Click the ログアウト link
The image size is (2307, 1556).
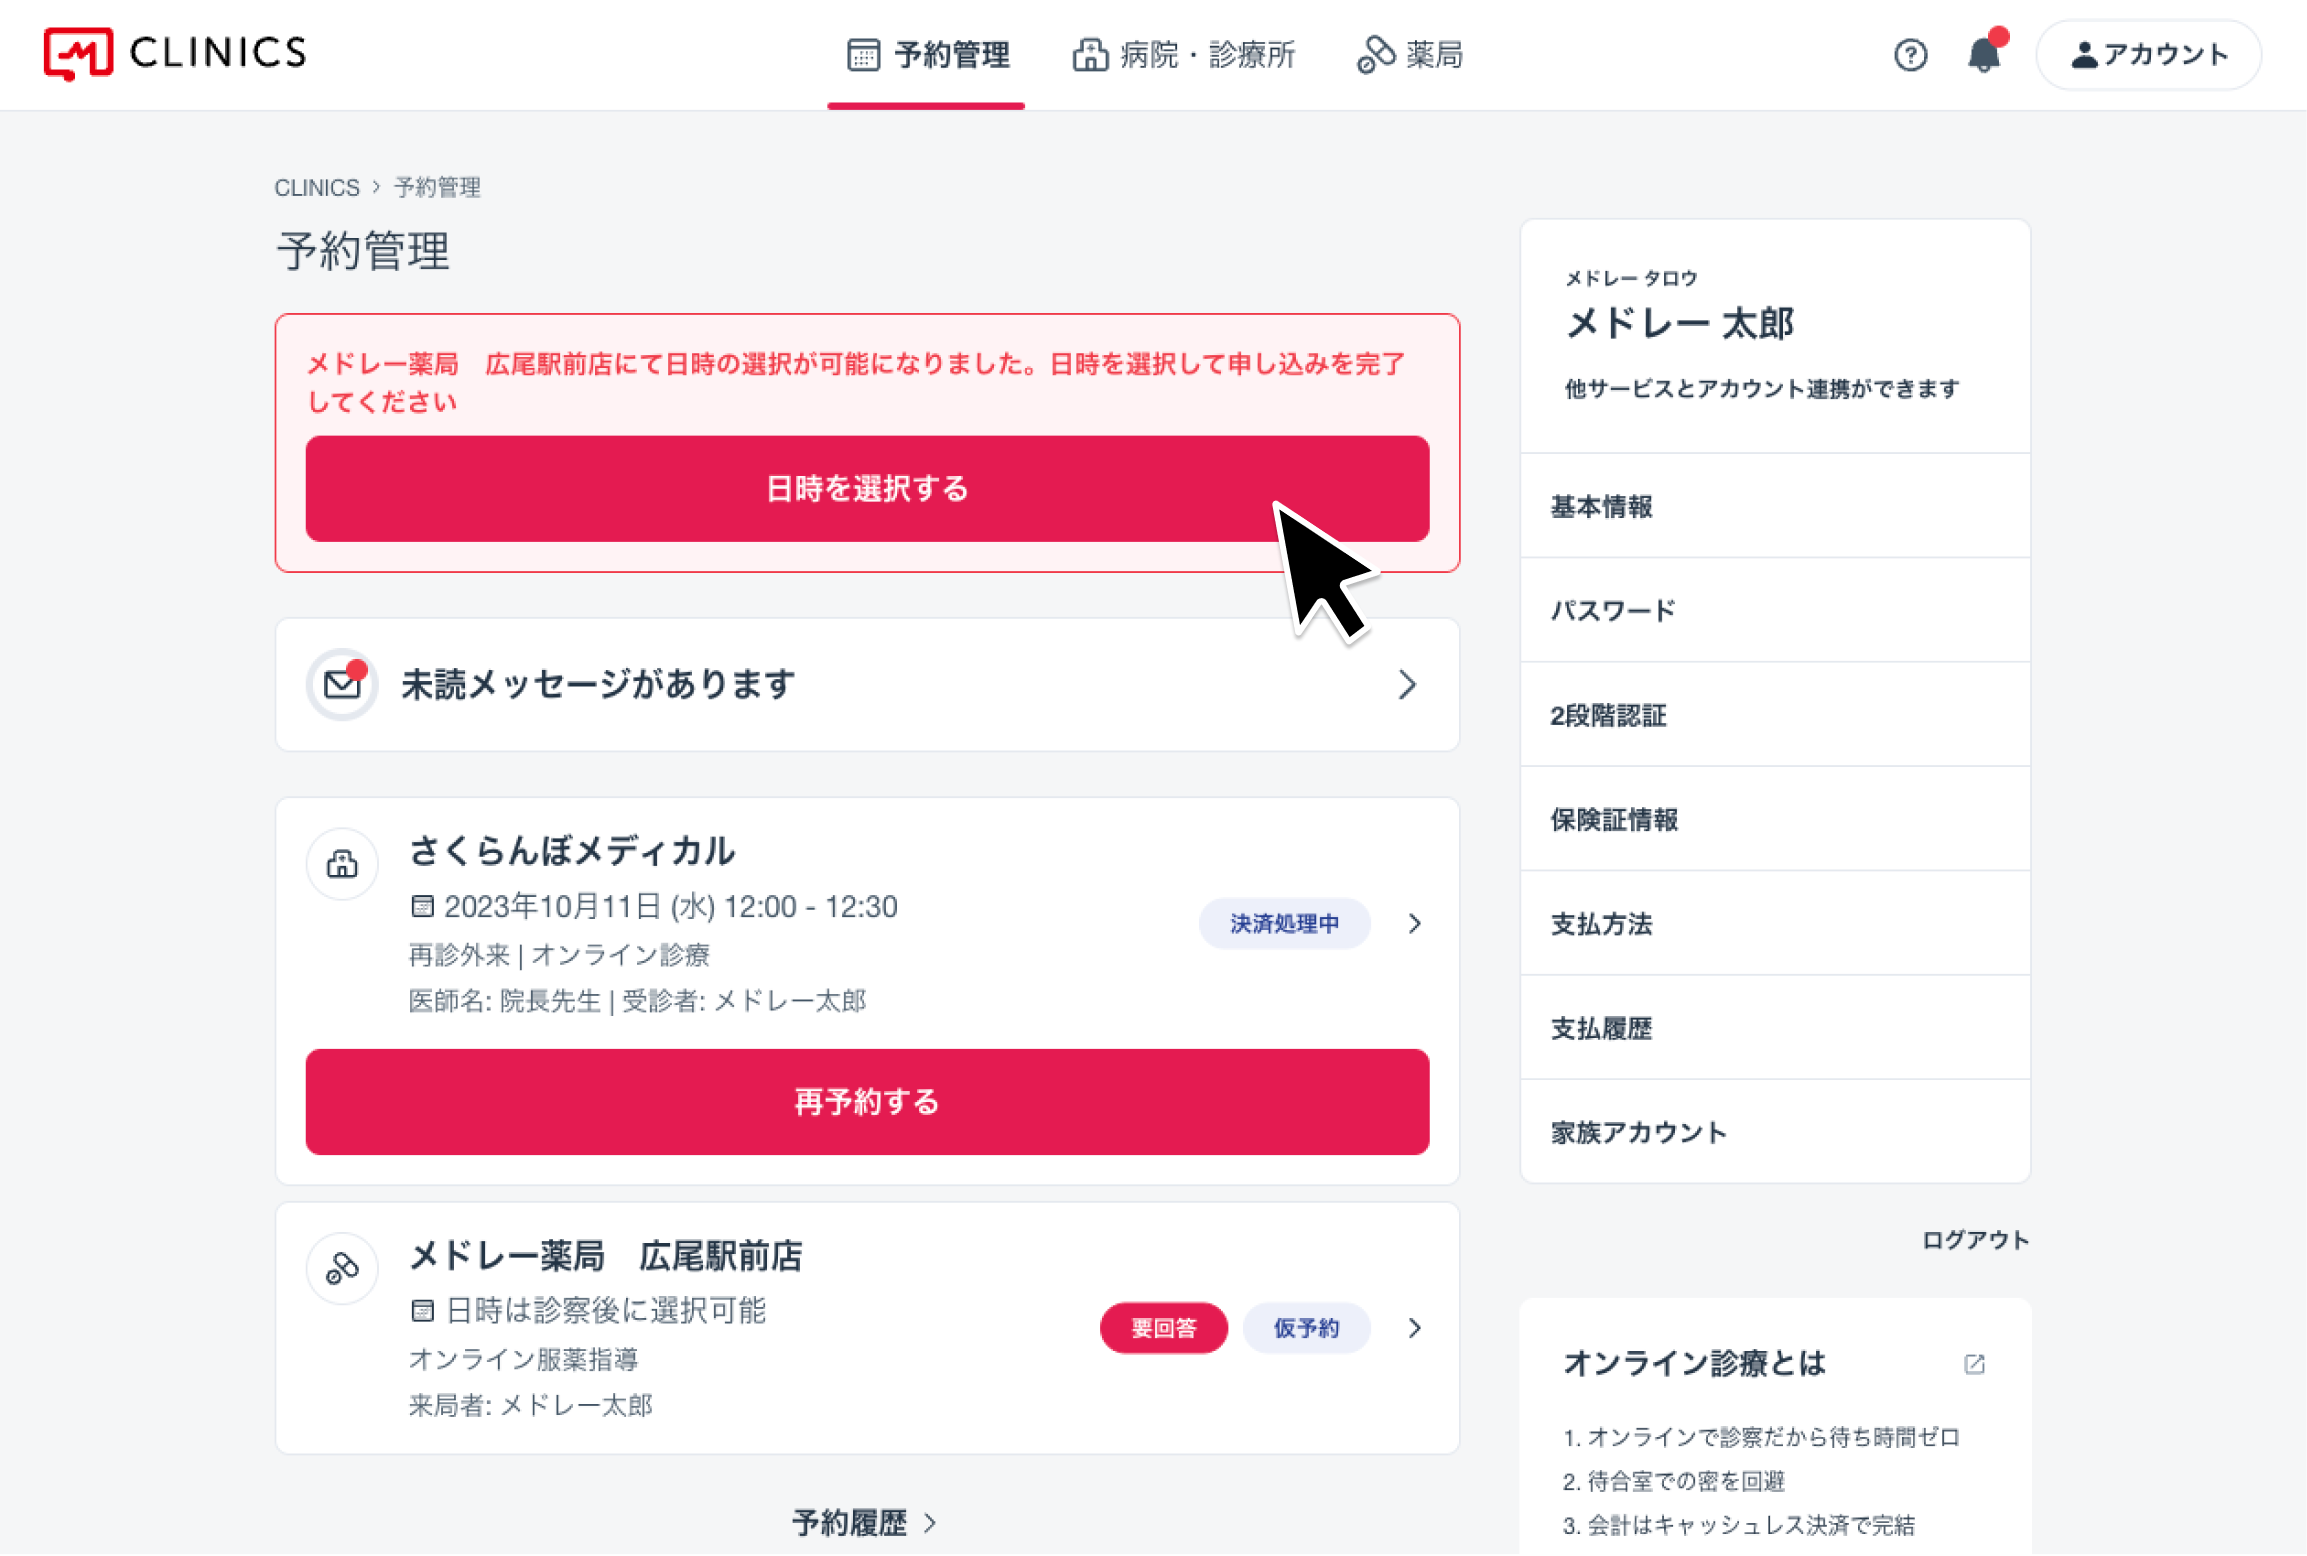coord(1975,1240)
